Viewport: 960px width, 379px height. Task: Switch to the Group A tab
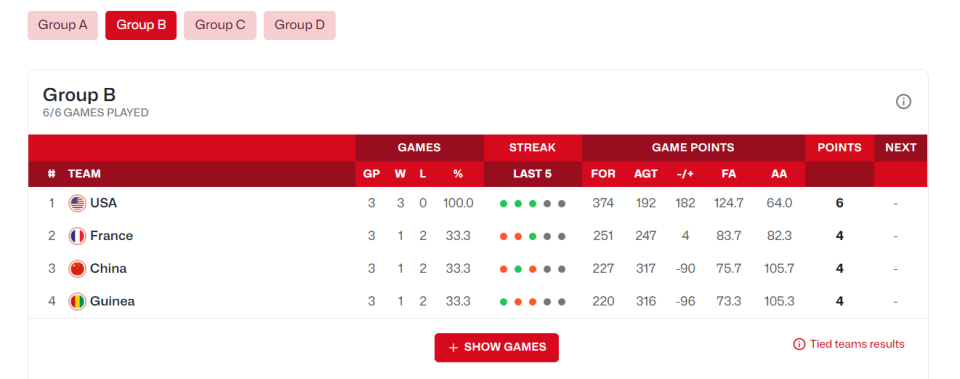[x=62, y=25]
